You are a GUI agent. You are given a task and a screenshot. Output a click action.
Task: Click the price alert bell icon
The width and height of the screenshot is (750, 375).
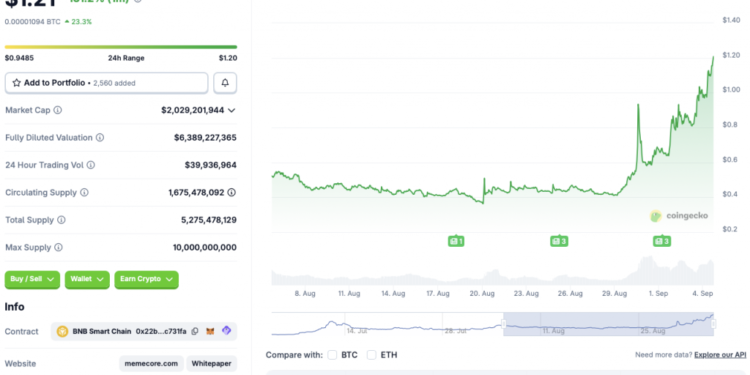(225, 83)
